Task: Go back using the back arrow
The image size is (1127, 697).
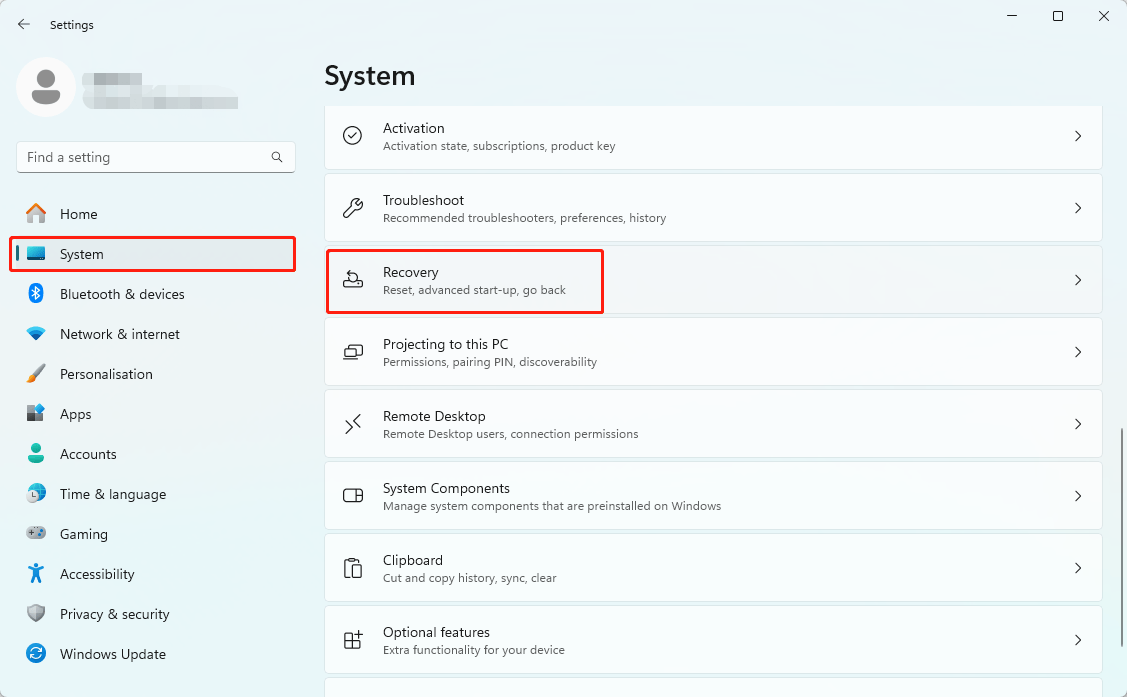Action: [24, 24]
